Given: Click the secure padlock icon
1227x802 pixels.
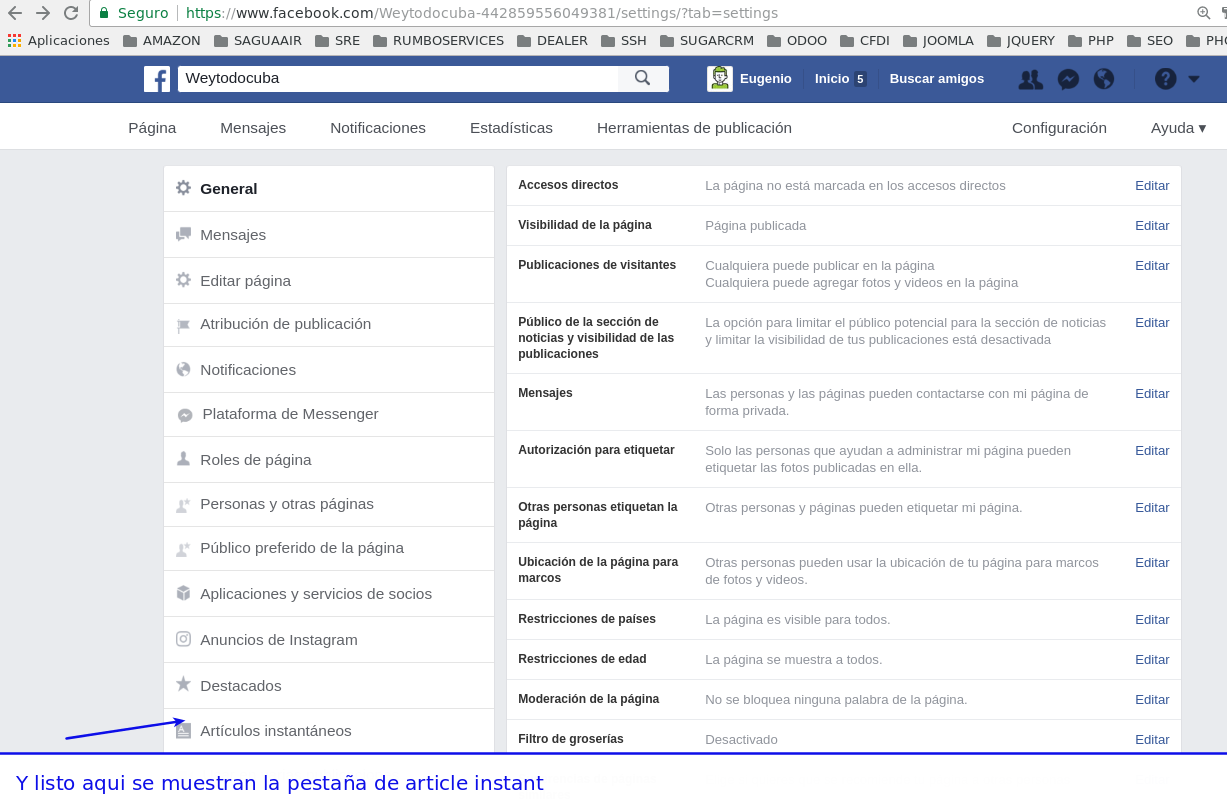Looking at the screenshot, I should tap(104, 13).
